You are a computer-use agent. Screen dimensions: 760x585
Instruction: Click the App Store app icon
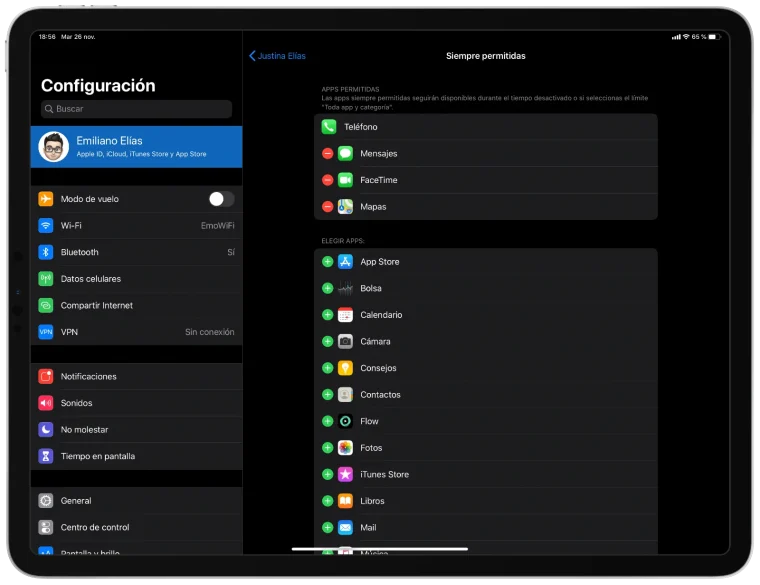pos(345,262)
